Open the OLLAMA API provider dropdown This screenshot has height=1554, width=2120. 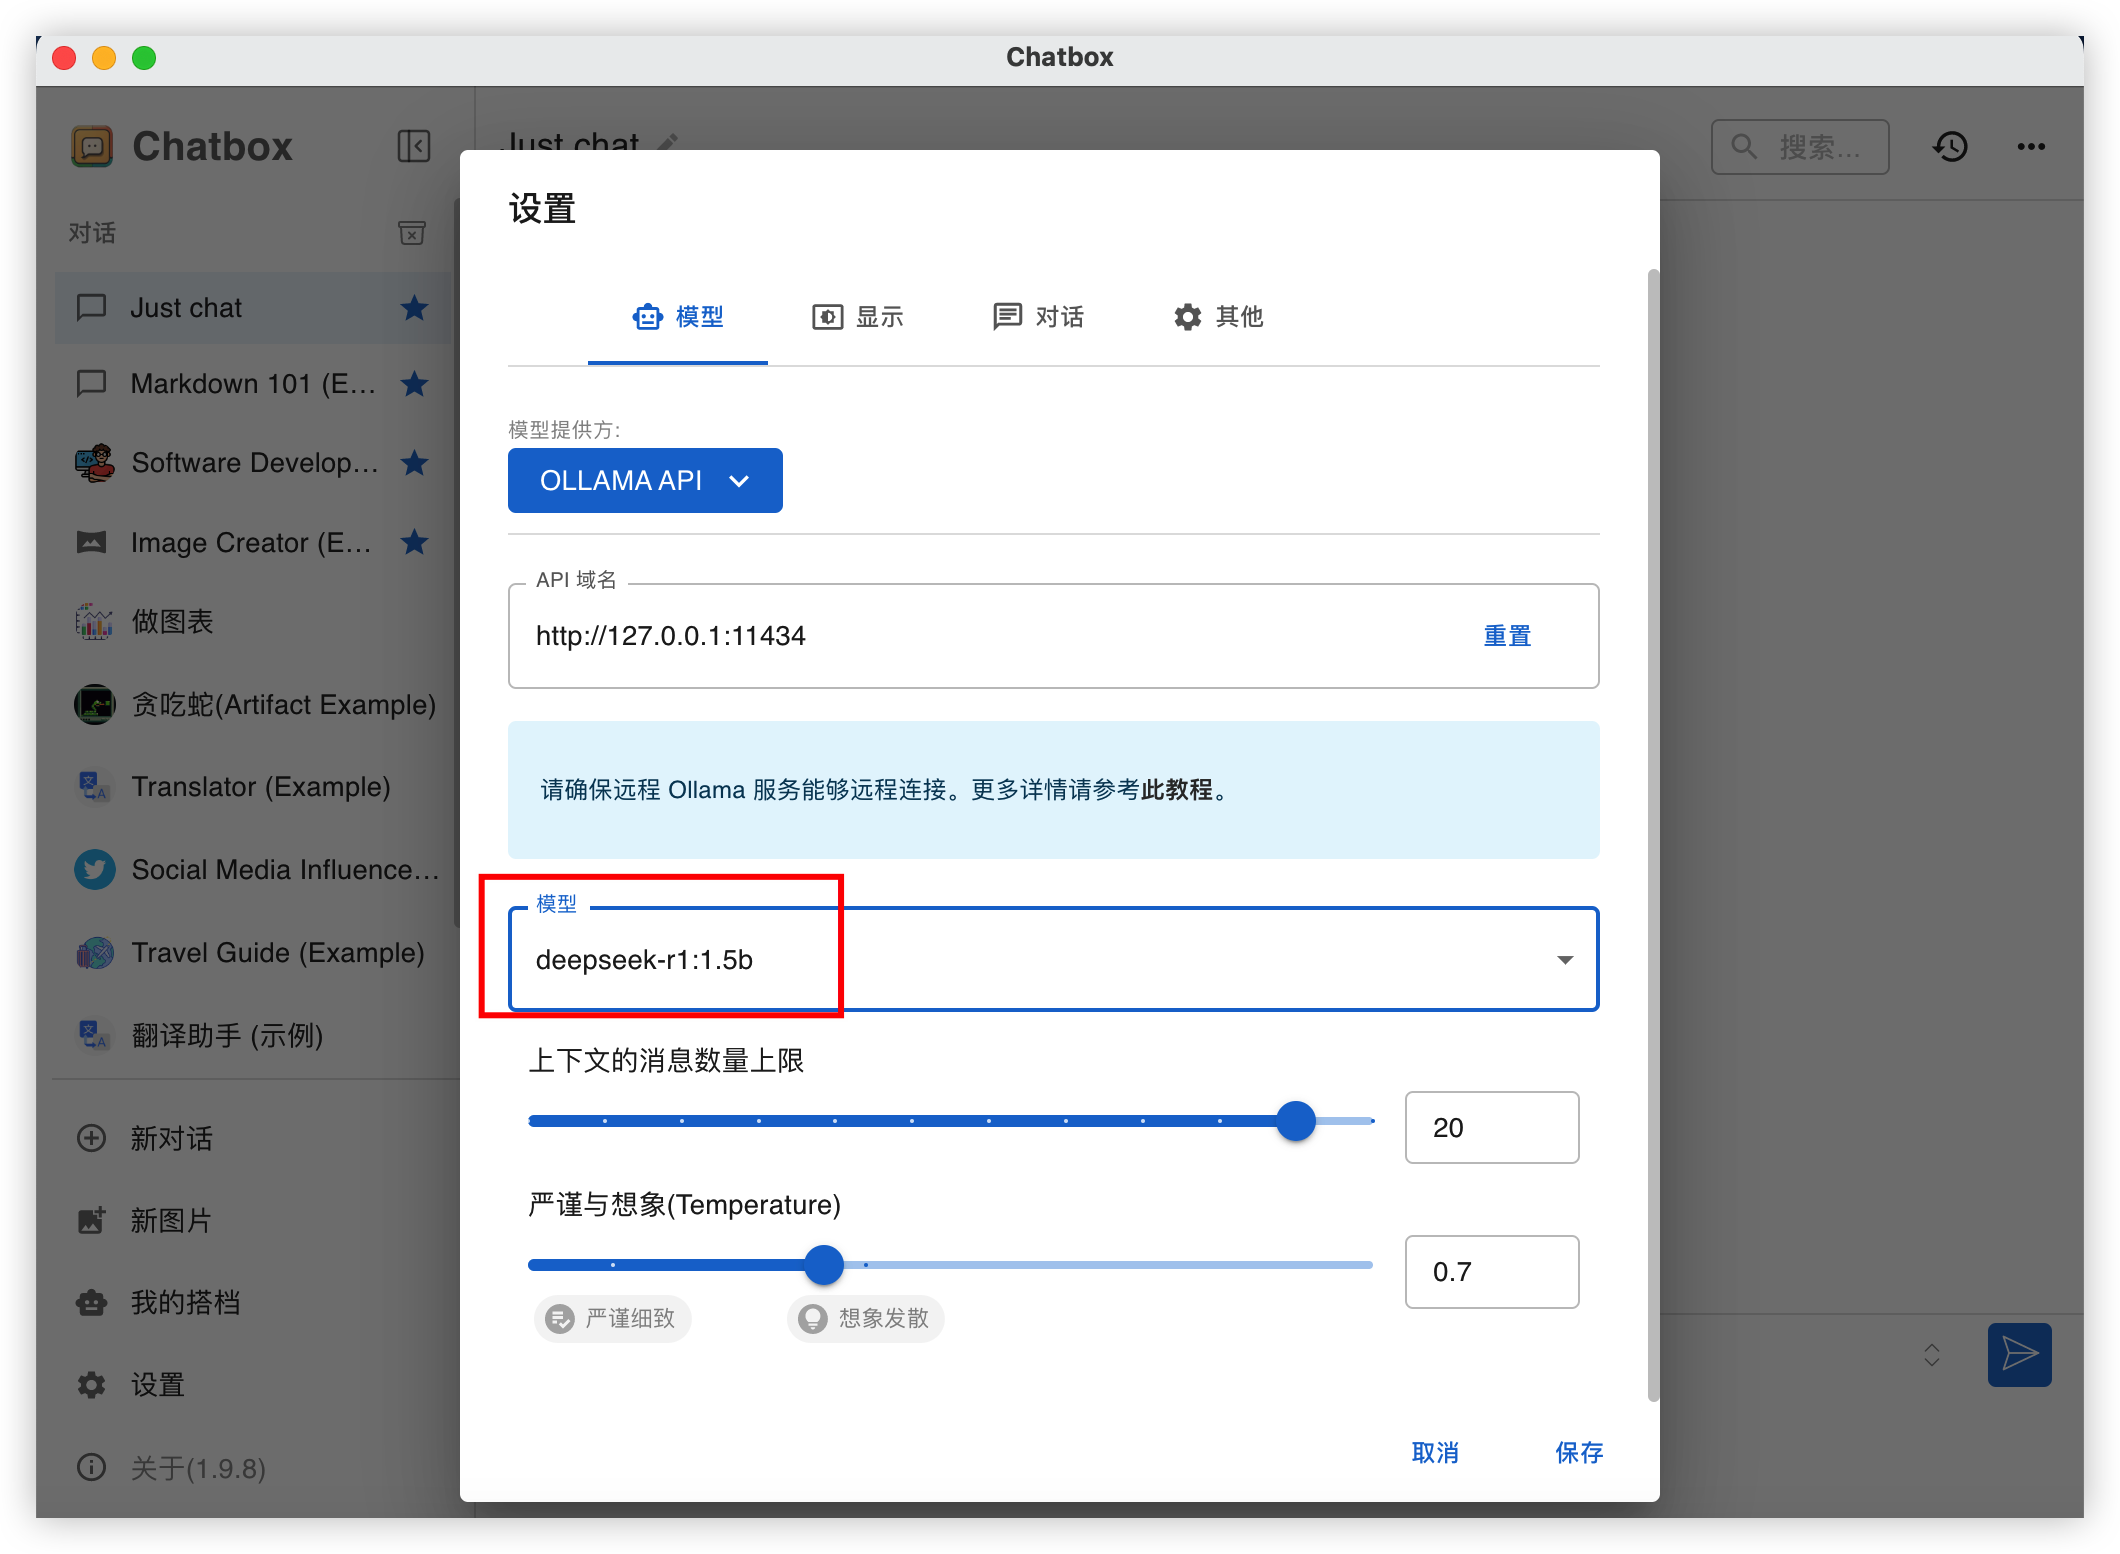point(645,481)
